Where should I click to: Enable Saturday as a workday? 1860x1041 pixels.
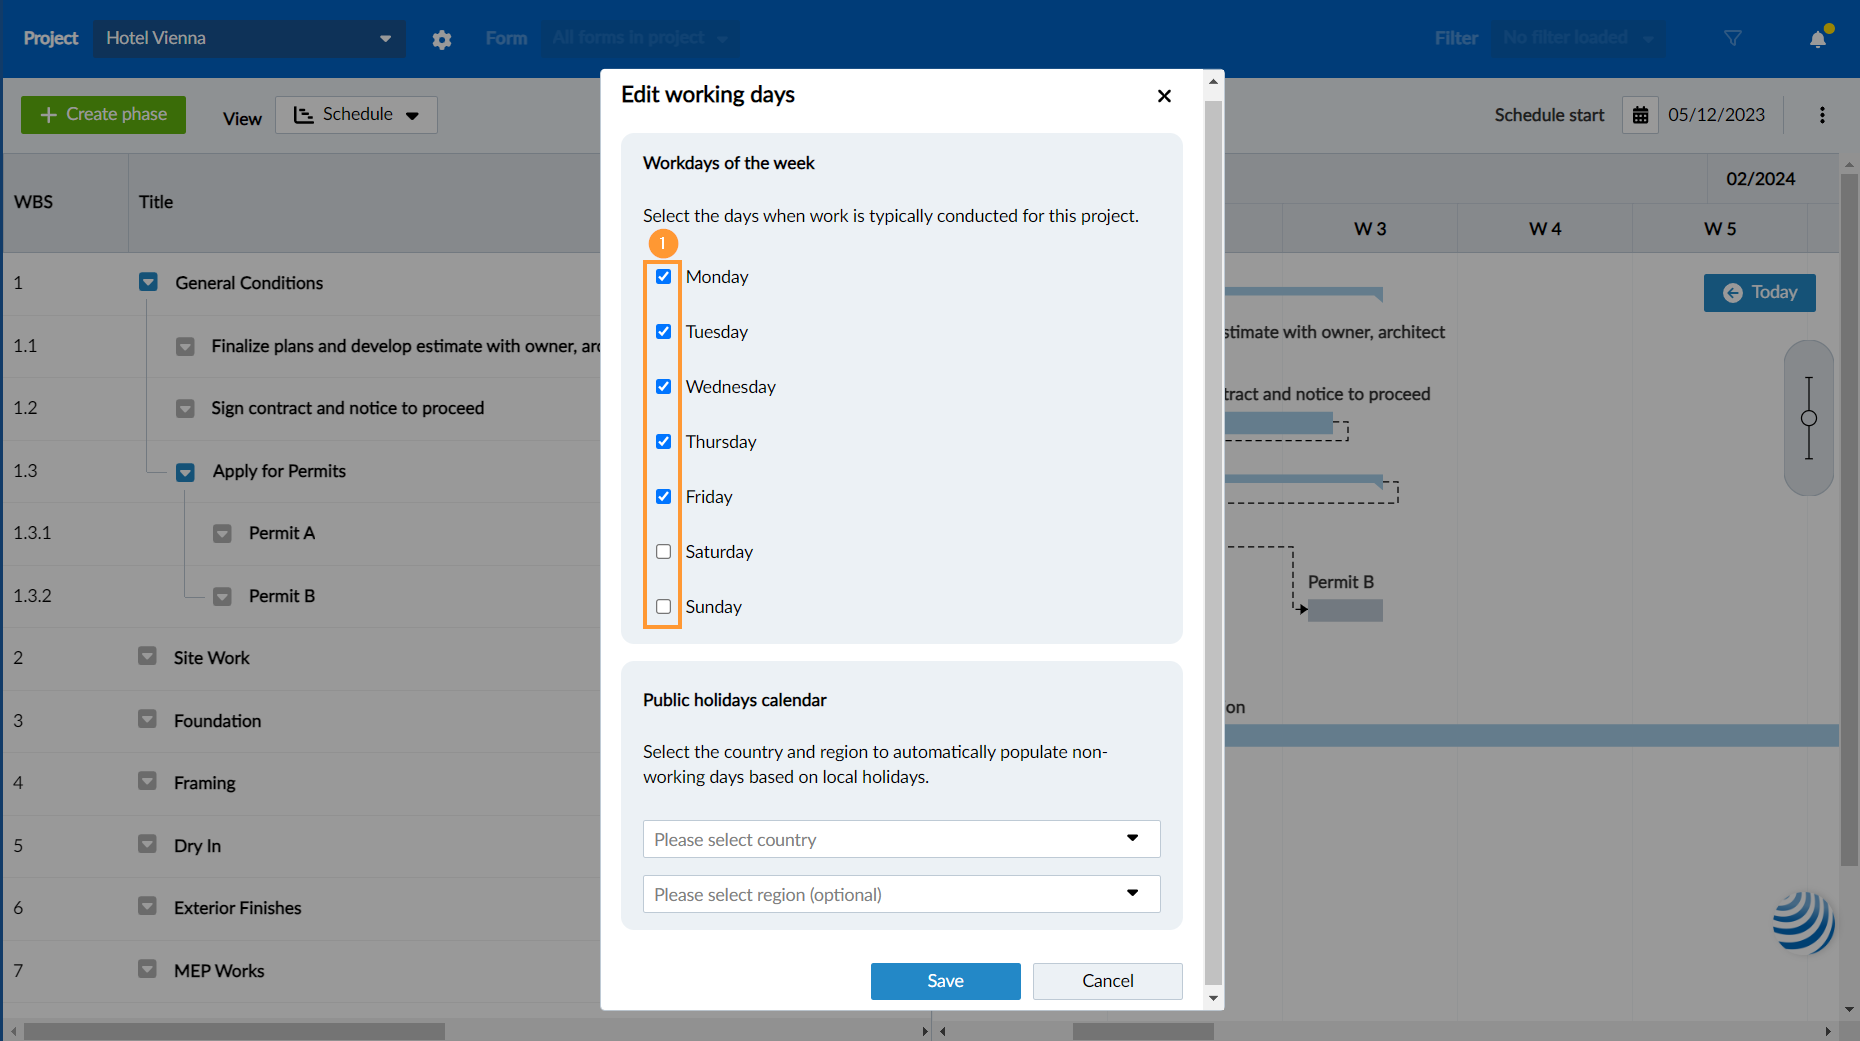tap(663, 552)
